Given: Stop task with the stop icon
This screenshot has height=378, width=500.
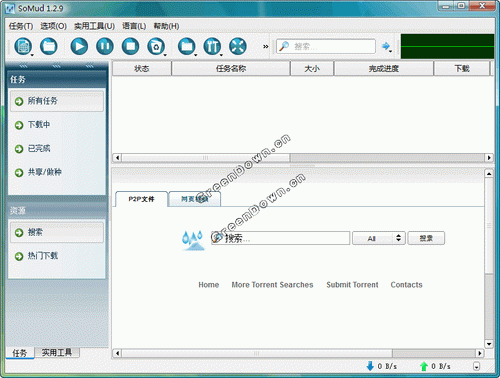Looking at the screenshot, I should click(x=130, y=46).
